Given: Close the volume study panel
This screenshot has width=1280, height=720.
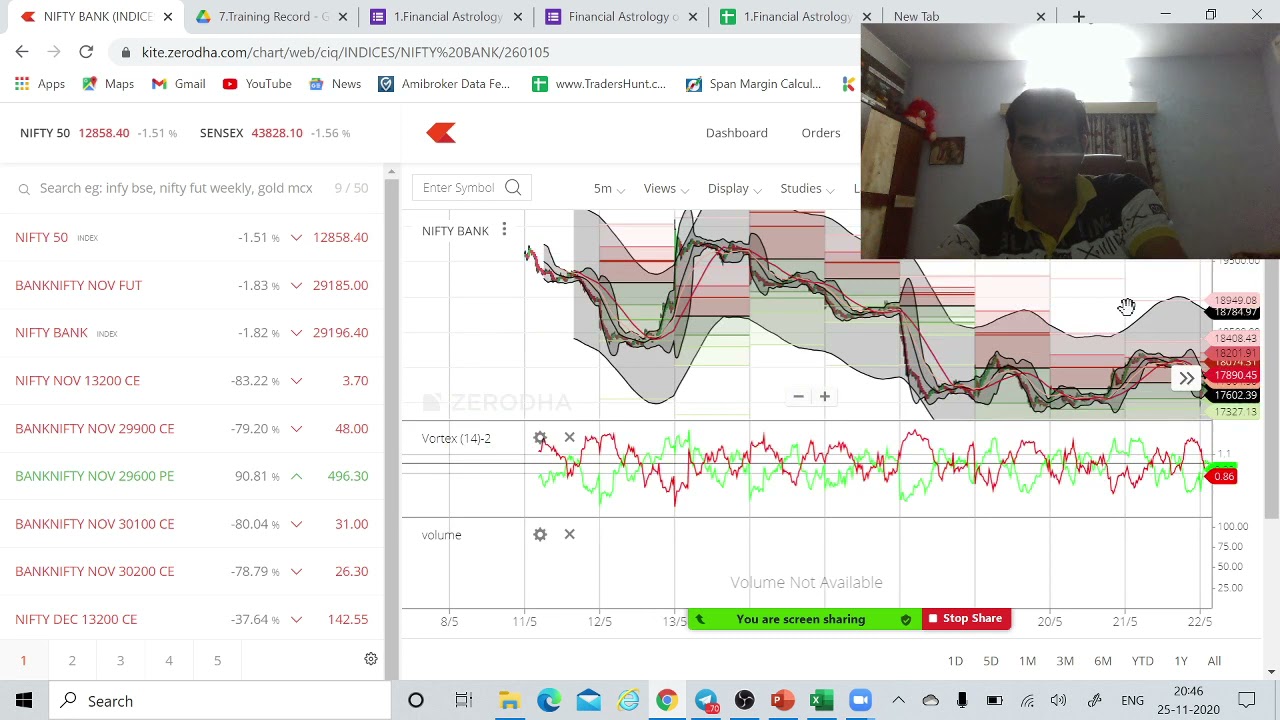Looking at the screenshot, I should [569, 534].
